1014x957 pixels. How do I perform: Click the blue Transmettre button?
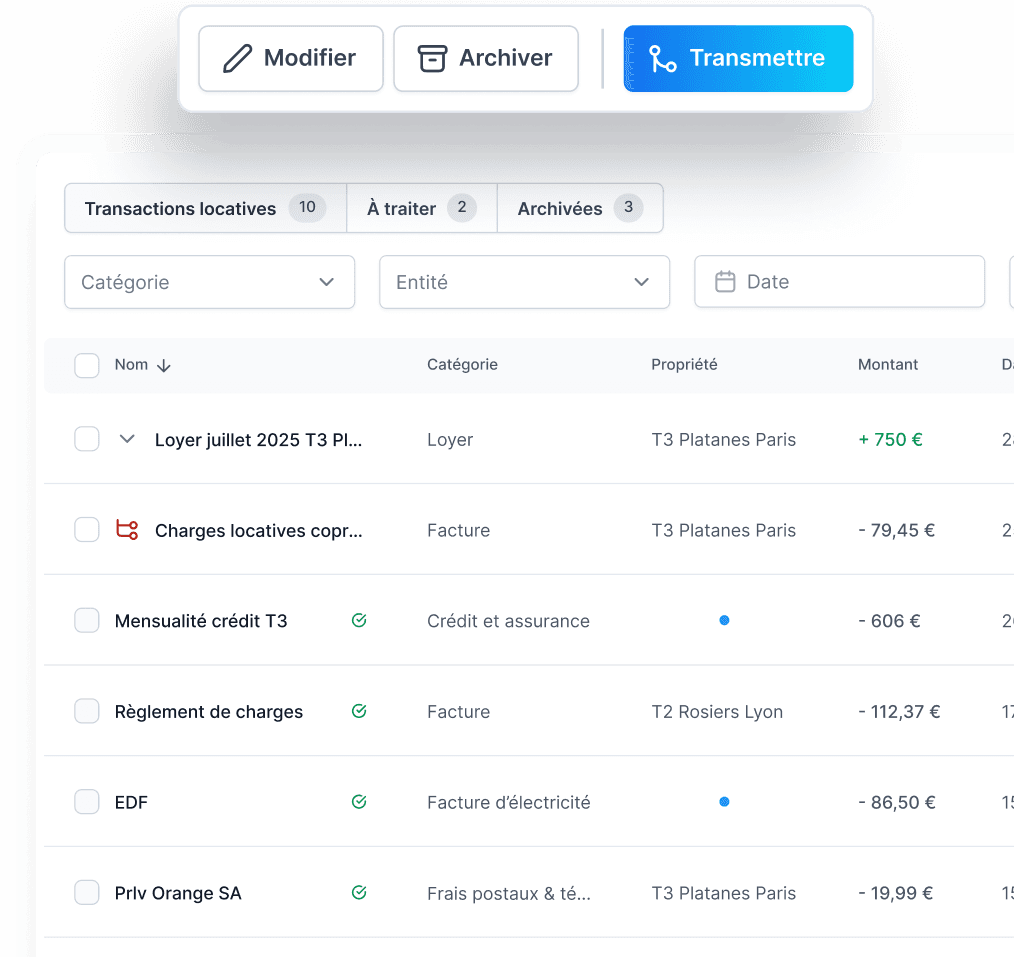click(x=739, y=58)
